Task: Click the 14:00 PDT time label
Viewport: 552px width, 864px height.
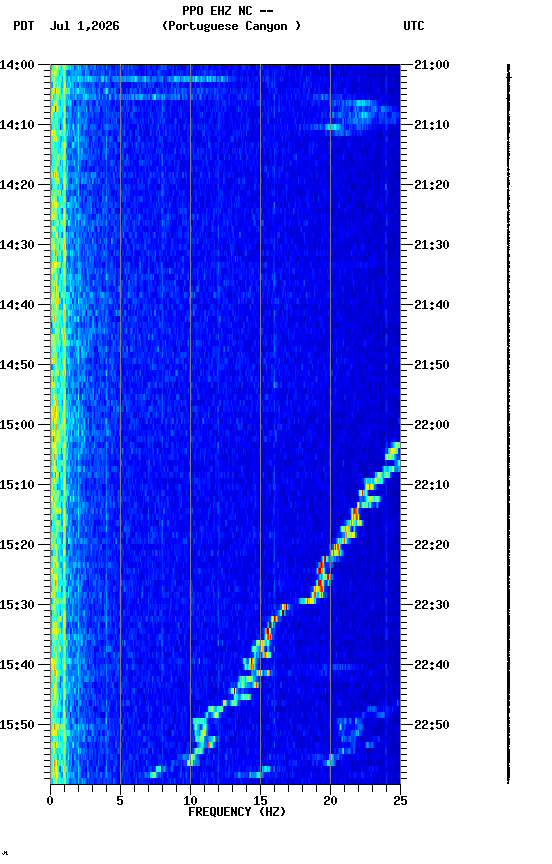Action: 17,65
